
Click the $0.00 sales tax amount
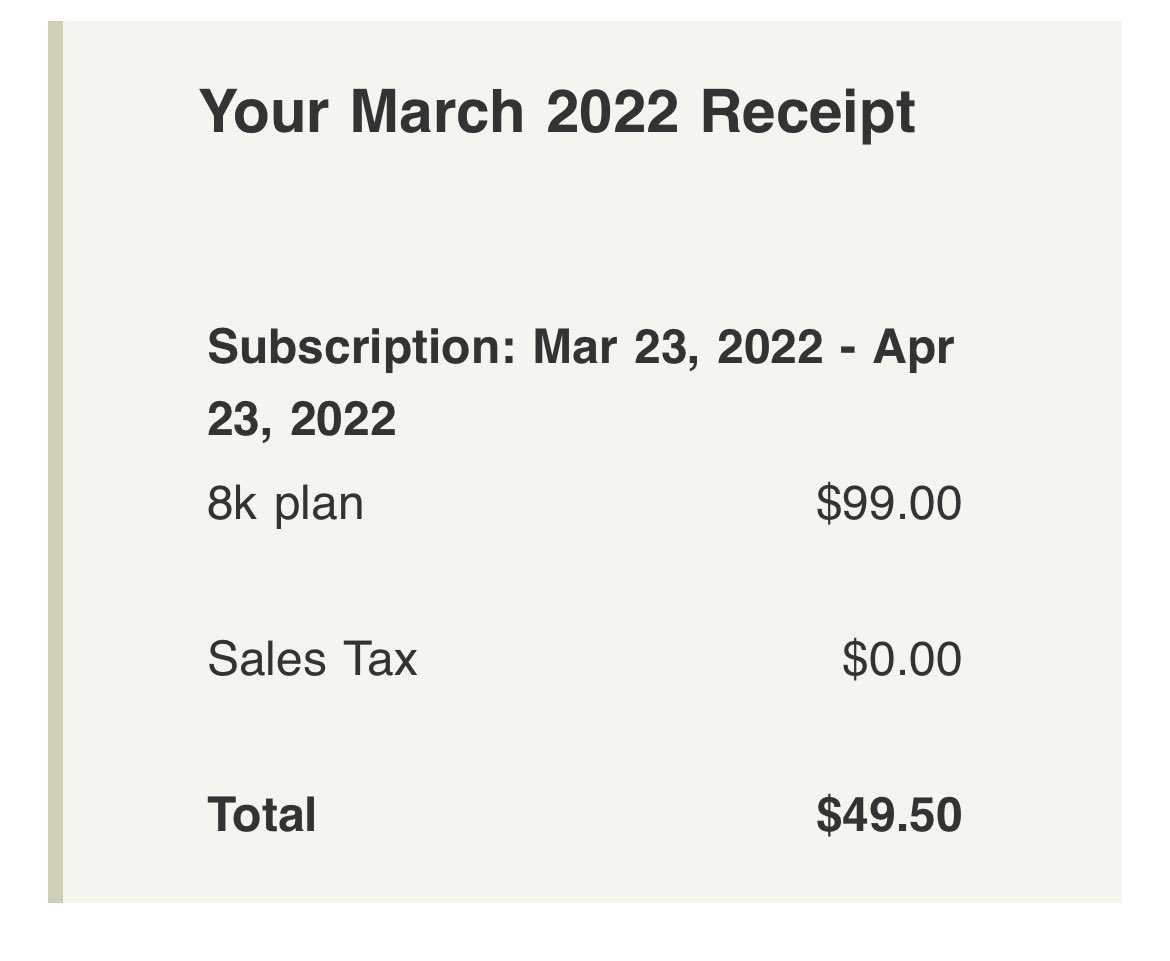tap(901, 660)
